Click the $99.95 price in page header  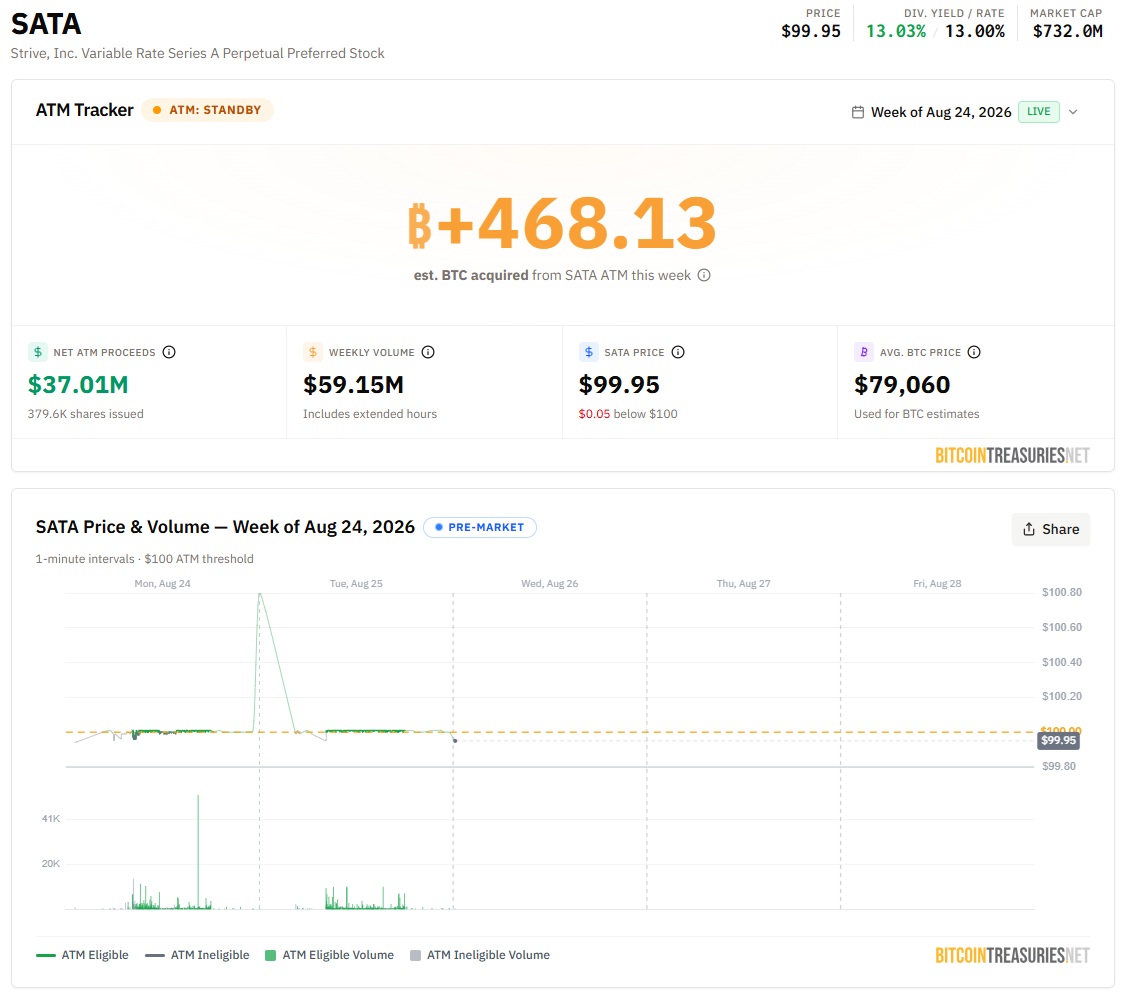(811, 31)
